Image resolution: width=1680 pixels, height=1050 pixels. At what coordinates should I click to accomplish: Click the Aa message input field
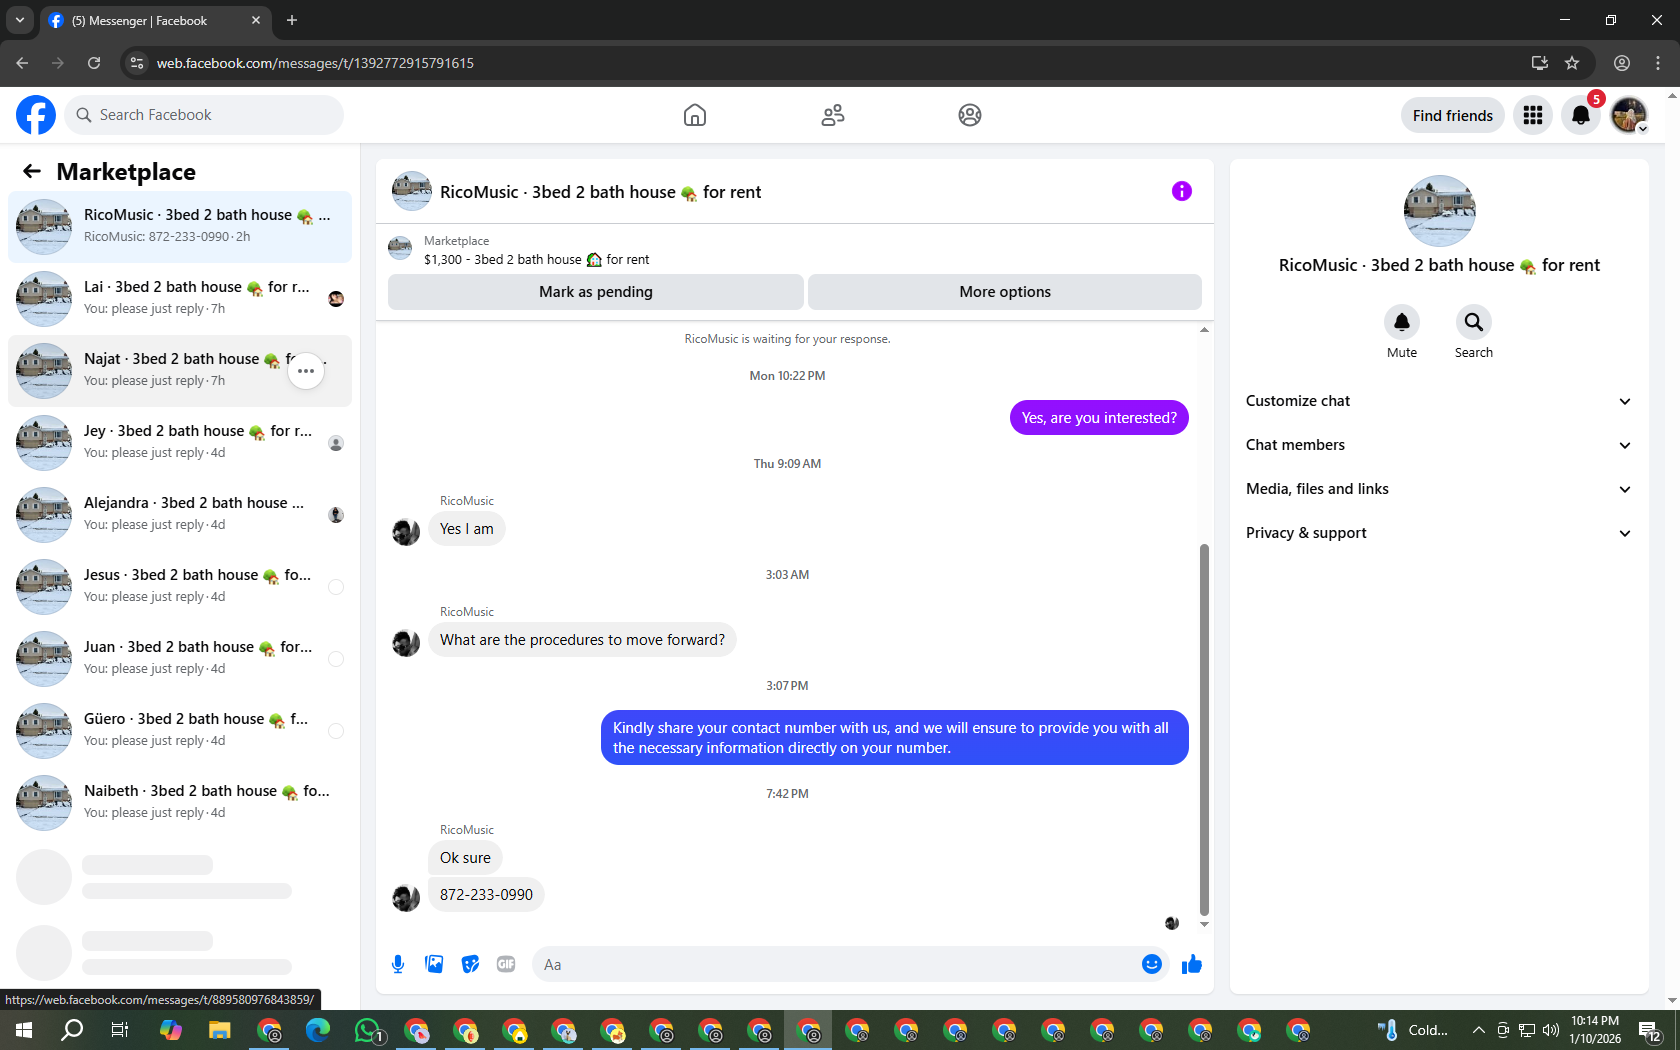click(x=835, y=964)
